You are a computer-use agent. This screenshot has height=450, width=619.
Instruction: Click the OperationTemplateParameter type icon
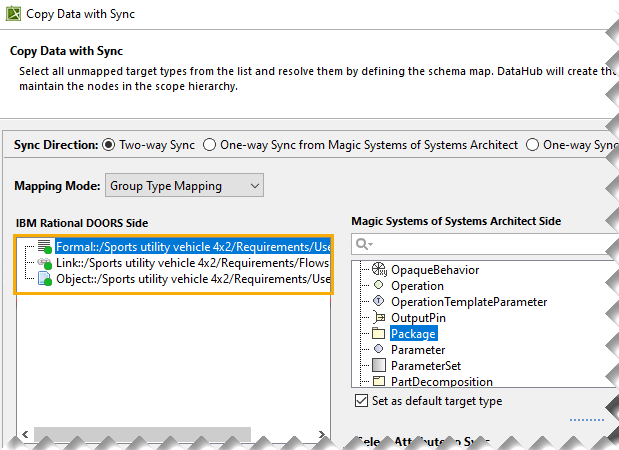coord(379,301)
